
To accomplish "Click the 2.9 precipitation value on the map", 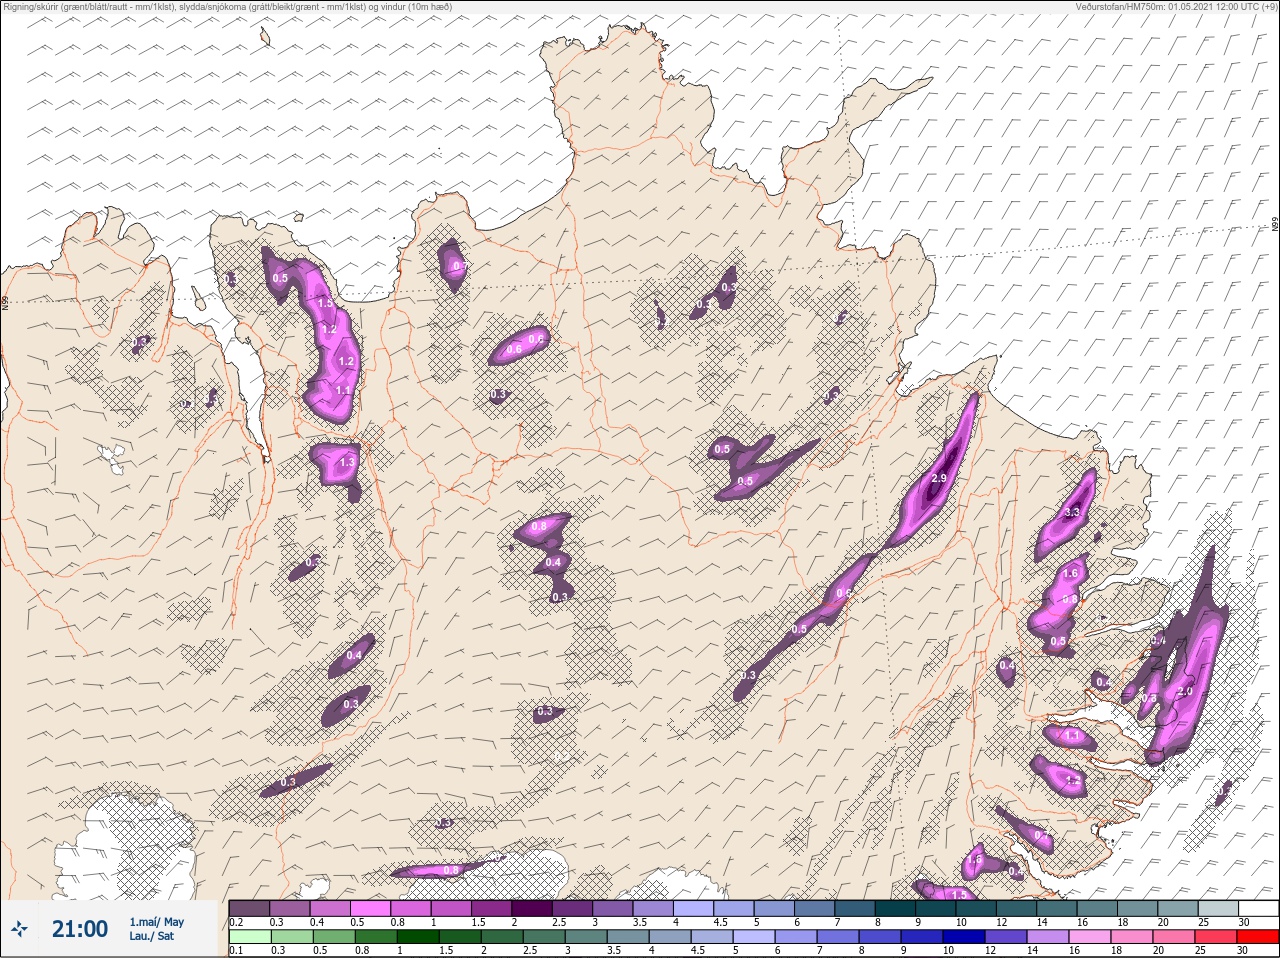I will click(939, 479).
